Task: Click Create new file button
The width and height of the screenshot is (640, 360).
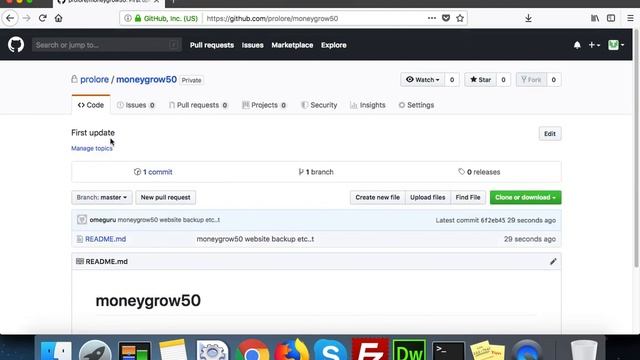Action: point(378,198)
